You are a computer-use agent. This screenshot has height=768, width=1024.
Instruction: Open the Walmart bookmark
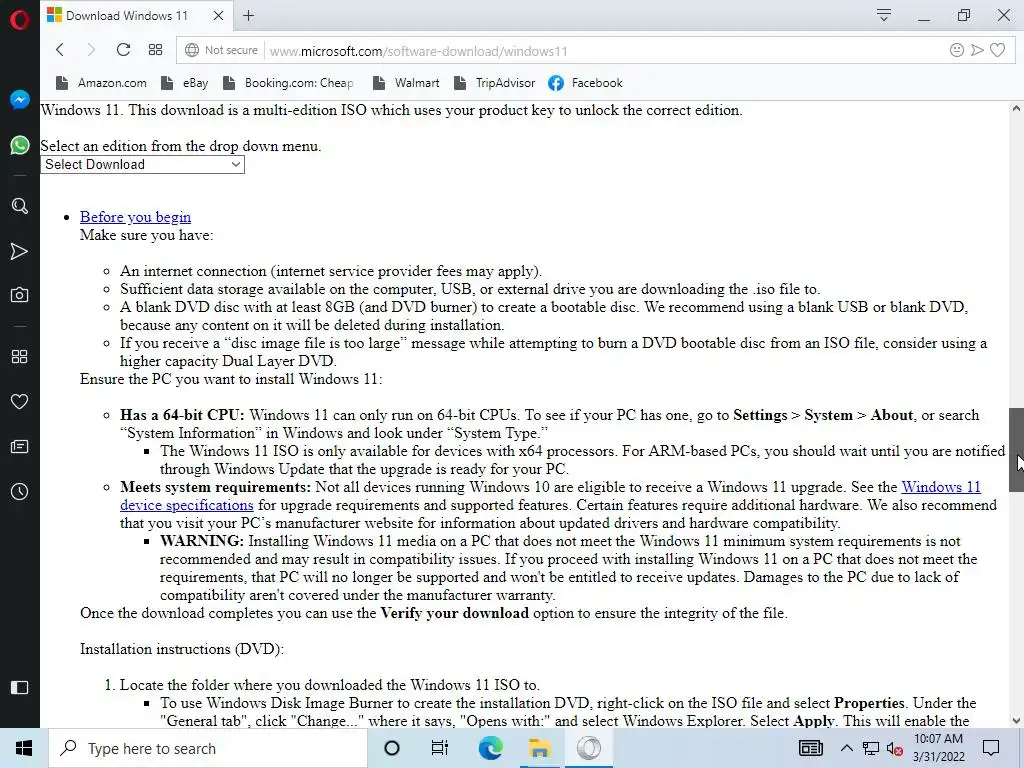click(x=406, y=83)
